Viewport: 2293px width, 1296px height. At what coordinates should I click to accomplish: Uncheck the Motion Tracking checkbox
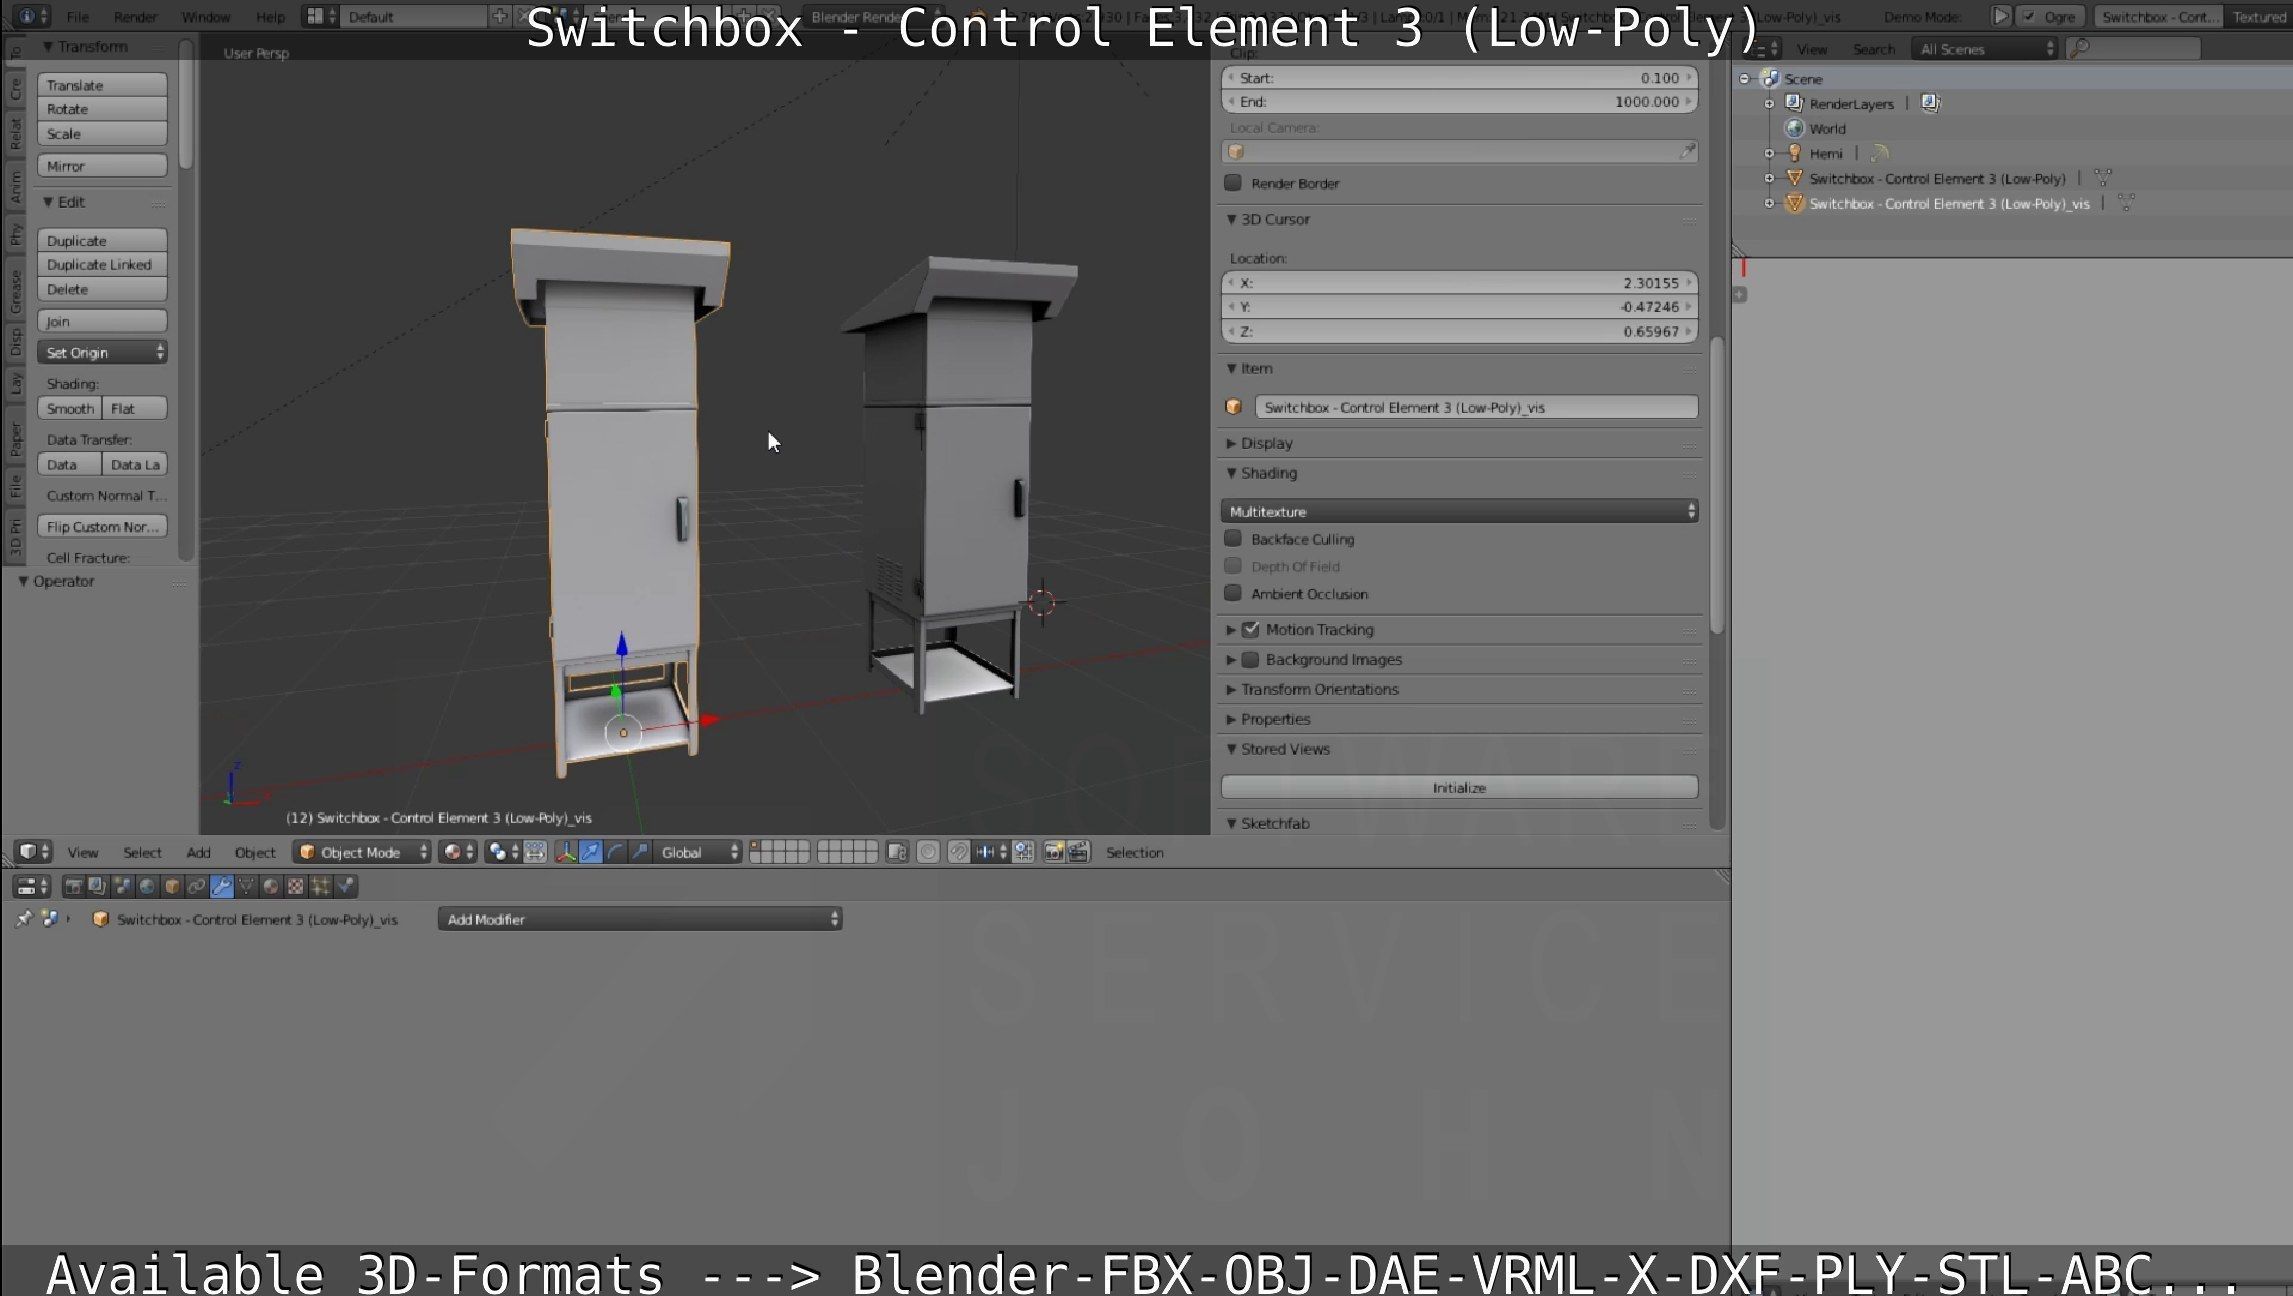point(1250,629)
